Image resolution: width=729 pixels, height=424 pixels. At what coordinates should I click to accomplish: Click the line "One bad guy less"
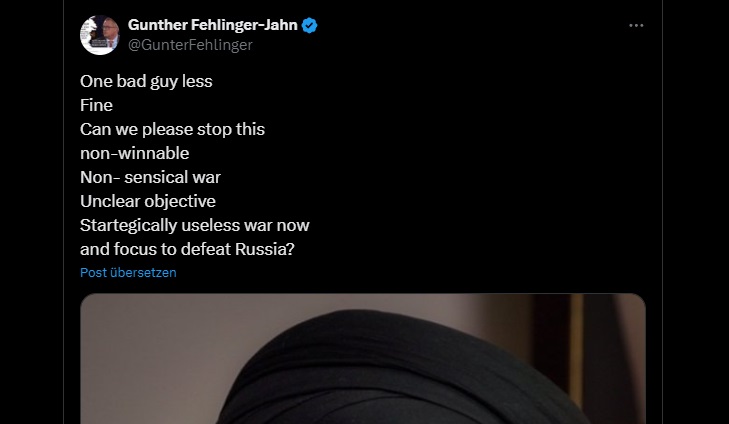pos(146,81)
